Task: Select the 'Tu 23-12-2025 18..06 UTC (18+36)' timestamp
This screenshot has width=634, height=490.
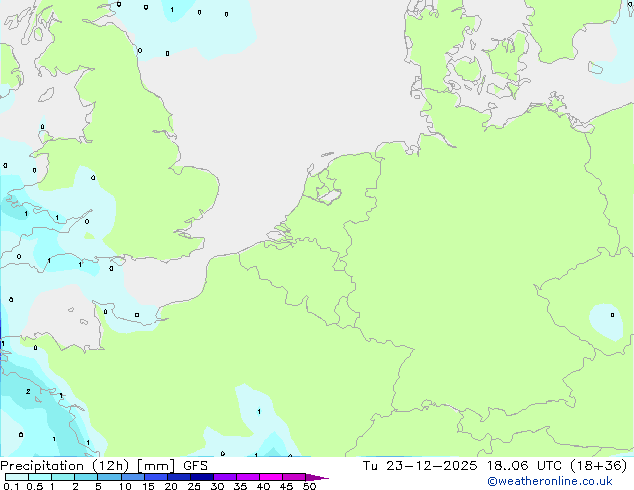Action: click(495, 466)
